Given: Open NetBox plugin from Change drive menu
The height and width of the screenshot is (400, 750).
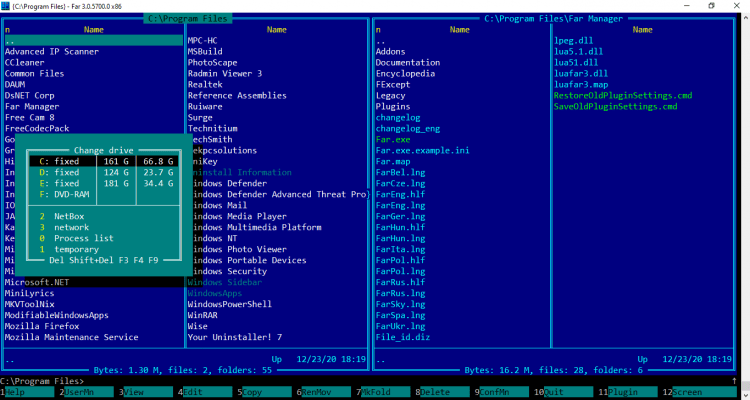Looking at the screenshot, I should tap(70, 216).
